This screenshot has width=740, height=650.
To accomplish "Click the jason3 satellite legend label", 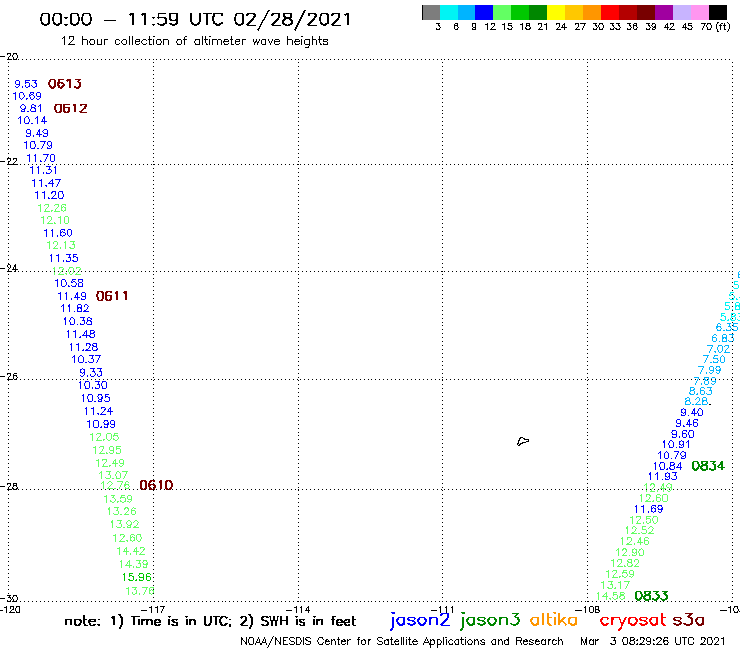I will [490, 620].
